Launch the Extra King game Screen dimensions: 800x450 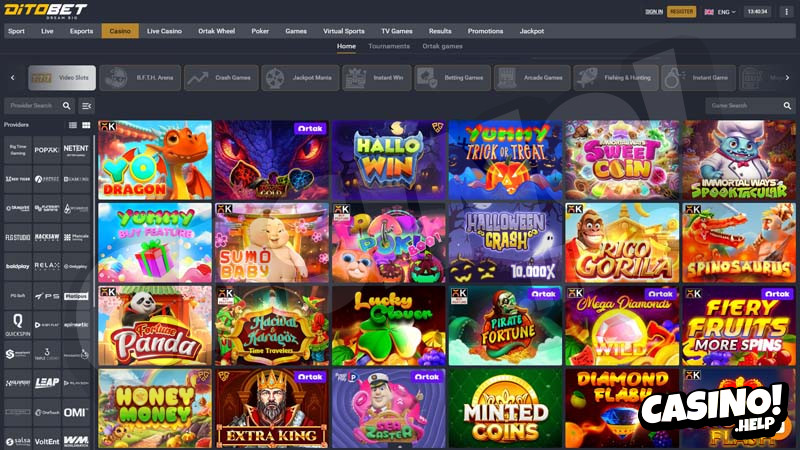(x=272, y=408)
